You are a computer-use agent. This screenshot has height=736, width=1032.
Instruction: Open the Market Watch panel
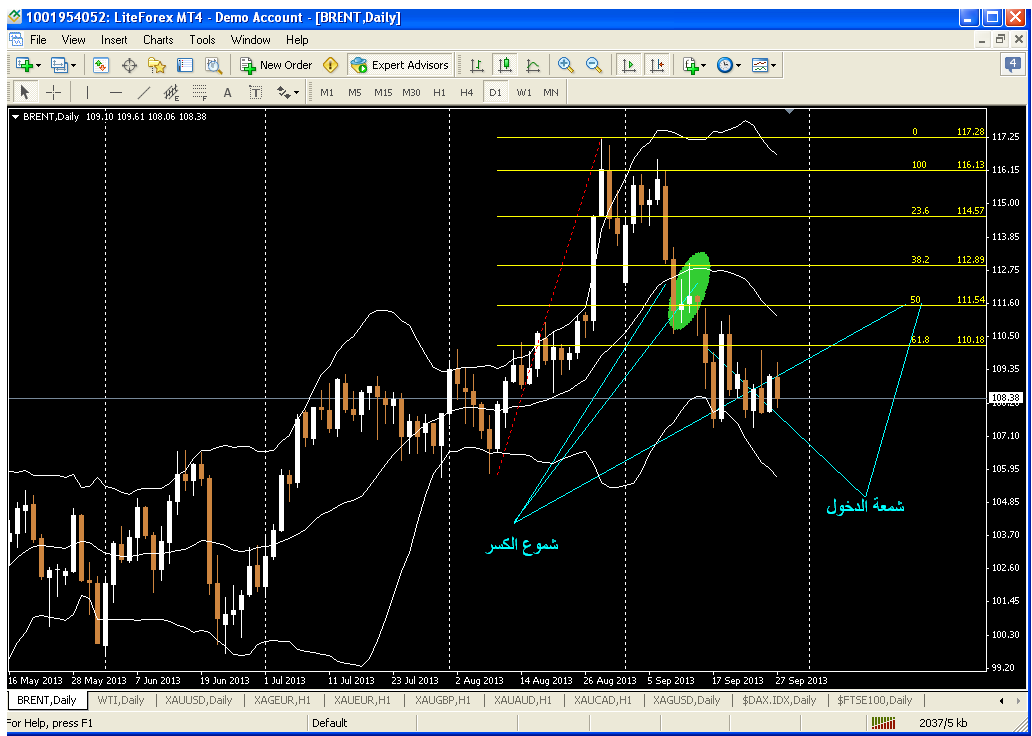pos(101,65)
